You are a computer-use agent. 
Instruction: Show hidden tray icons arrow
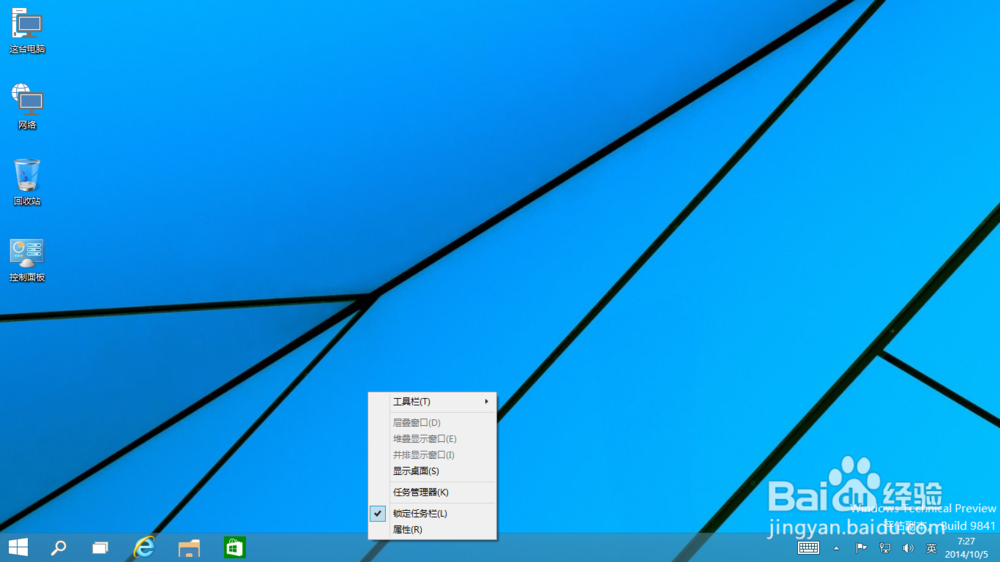click(x=836, y=548)
